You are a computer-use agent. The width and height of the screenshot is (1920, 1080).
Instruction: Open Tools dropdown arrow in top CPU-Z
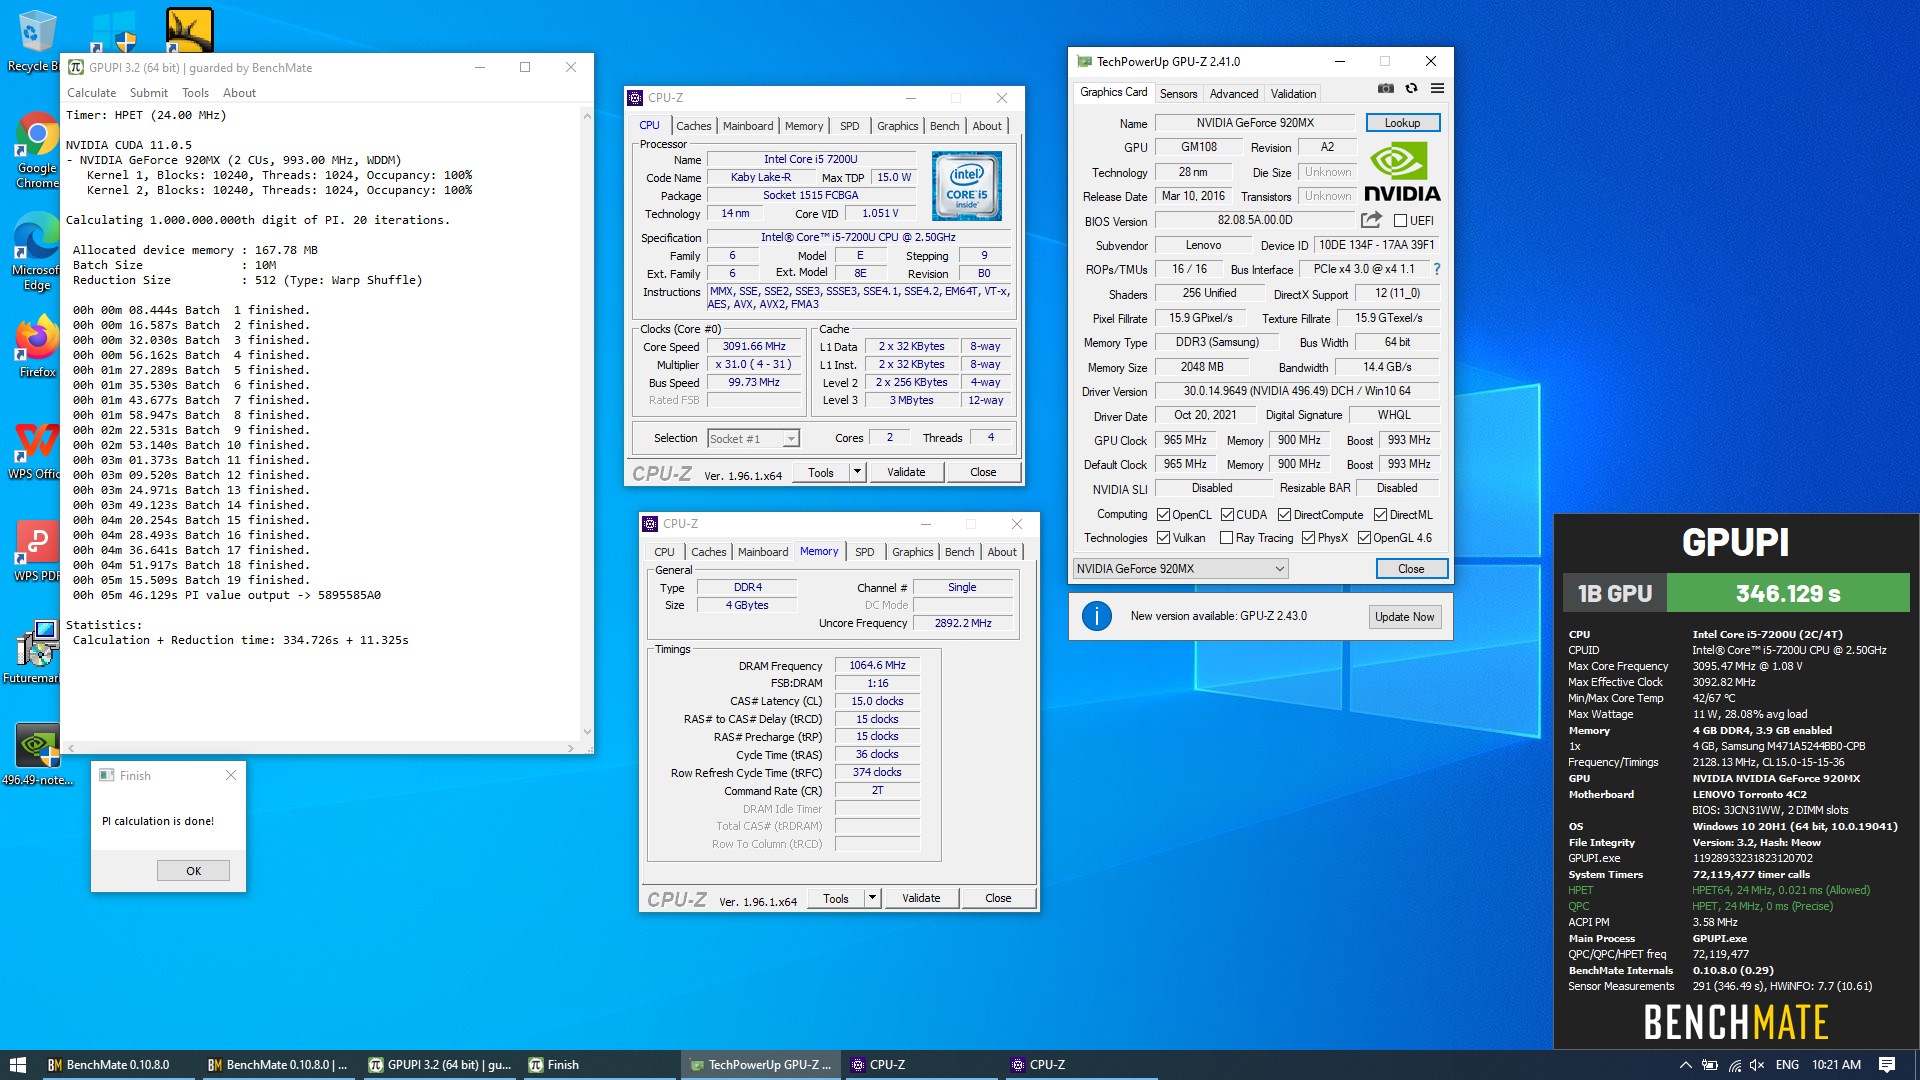(857, 472)
